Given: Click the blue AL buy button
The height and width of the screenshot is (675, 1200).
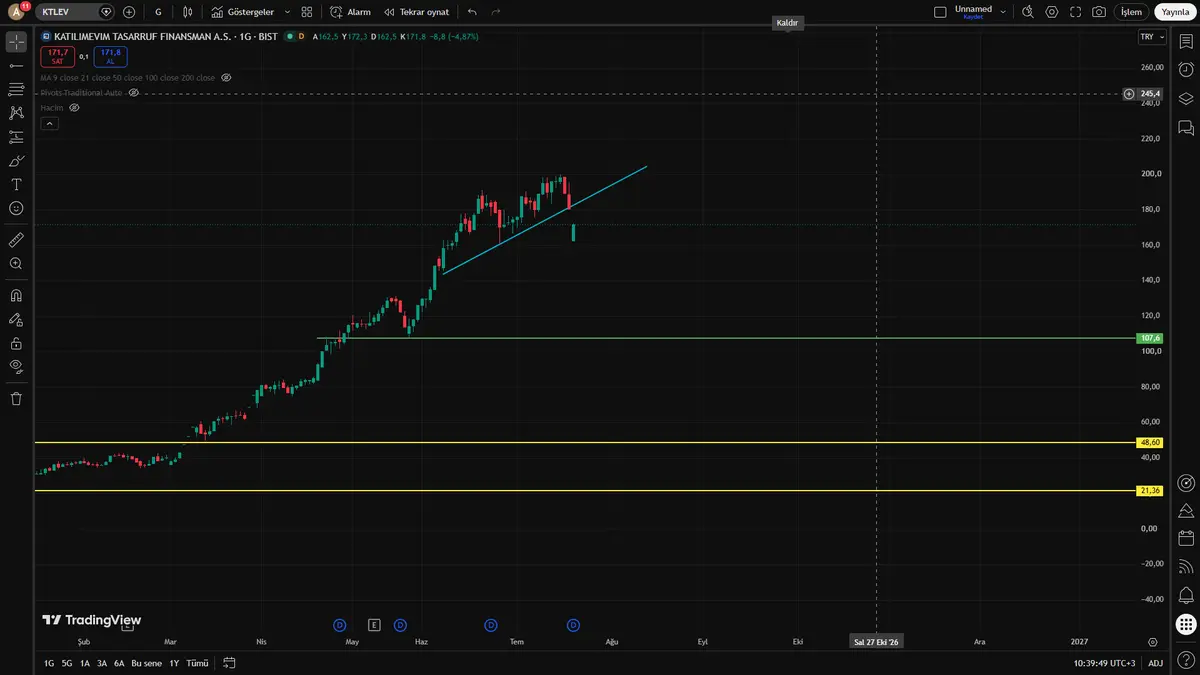Looking at the screenshot, I should pyautogui.click(x=110, y=56).
